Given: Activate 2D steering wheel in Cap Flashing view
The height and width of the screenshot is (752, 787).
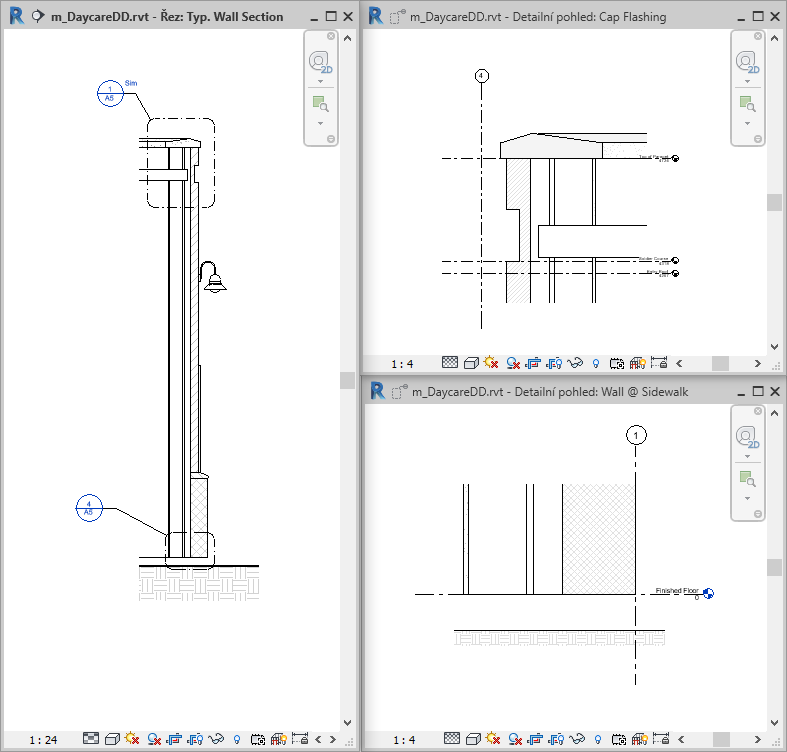Looking at the screenshot, I should (747, 62).
